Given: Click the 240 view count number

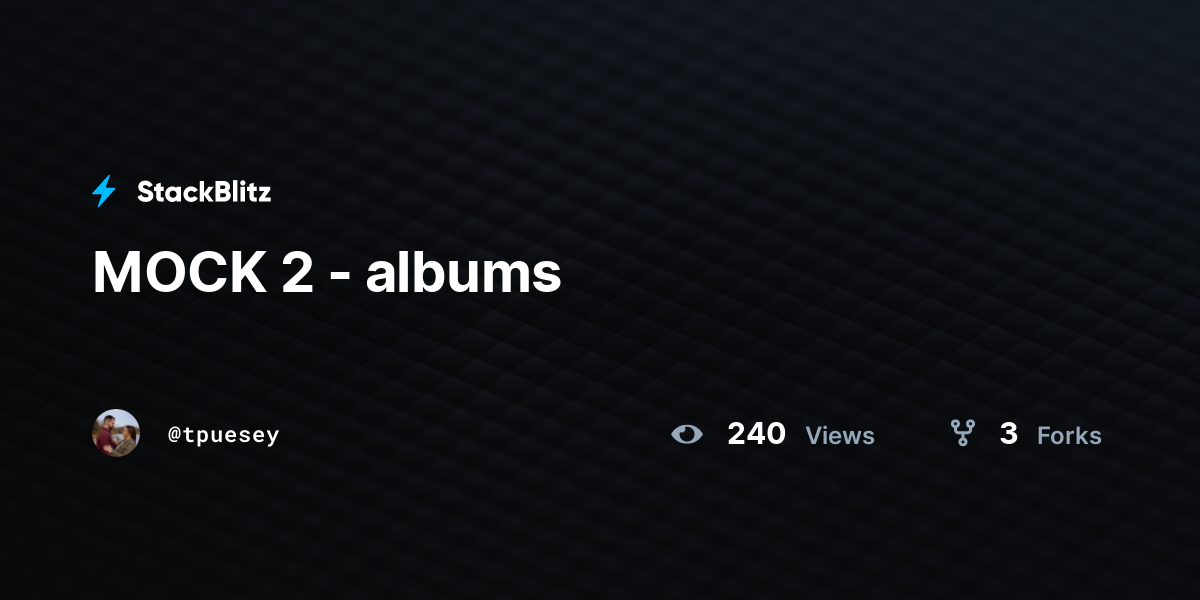Looking at the screenshot, I should pos(756,433).
